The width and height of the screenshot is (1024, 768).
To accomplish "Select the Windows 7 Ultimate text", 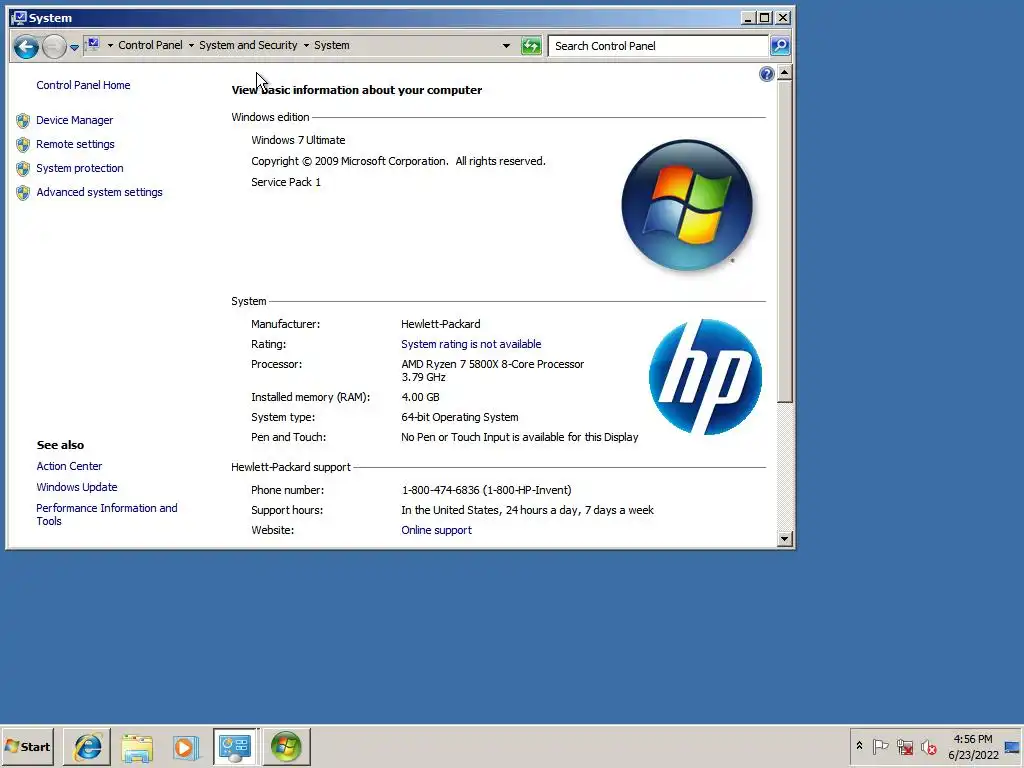I will pyautogui.click(x=298, y=140).
